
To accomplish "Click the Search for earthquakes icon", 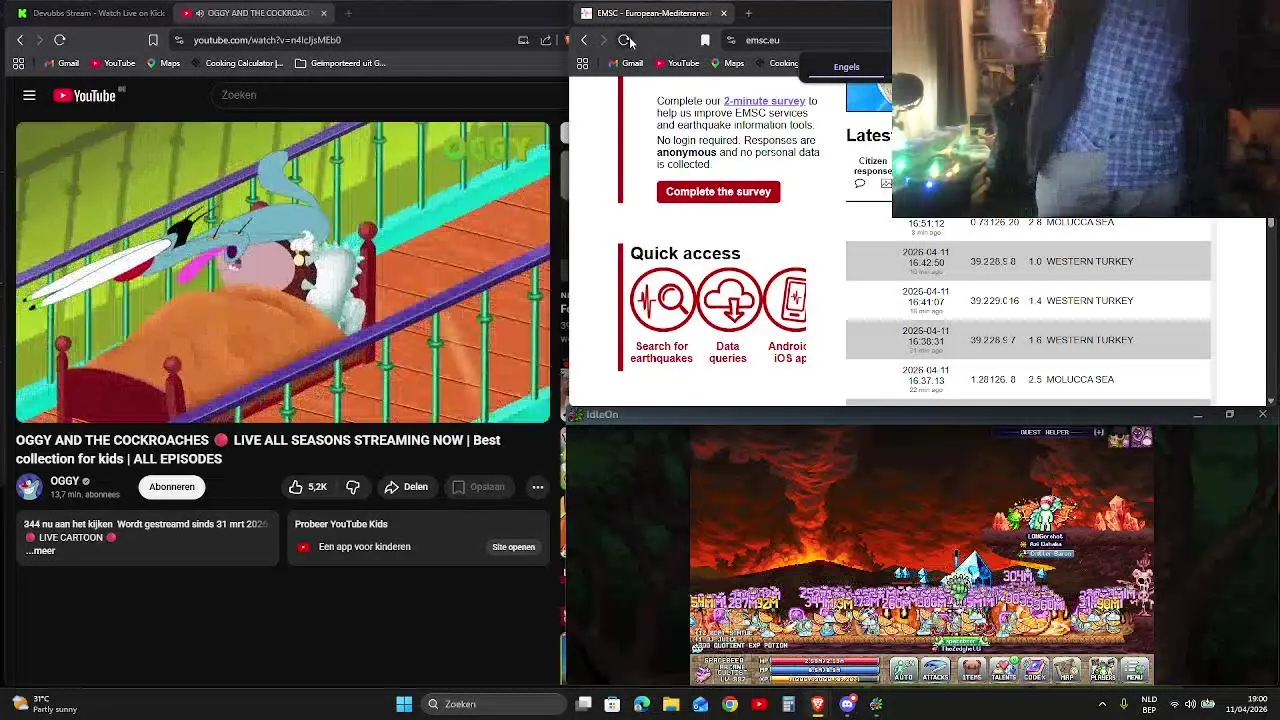I will [x=662, y=300].
